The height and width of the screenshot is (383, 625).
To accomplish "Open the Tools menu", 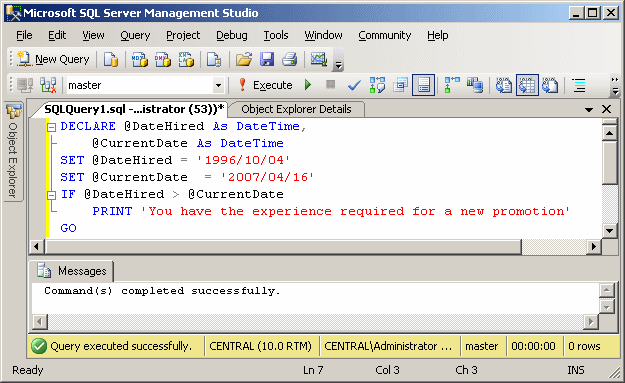I will click(275, 35).
